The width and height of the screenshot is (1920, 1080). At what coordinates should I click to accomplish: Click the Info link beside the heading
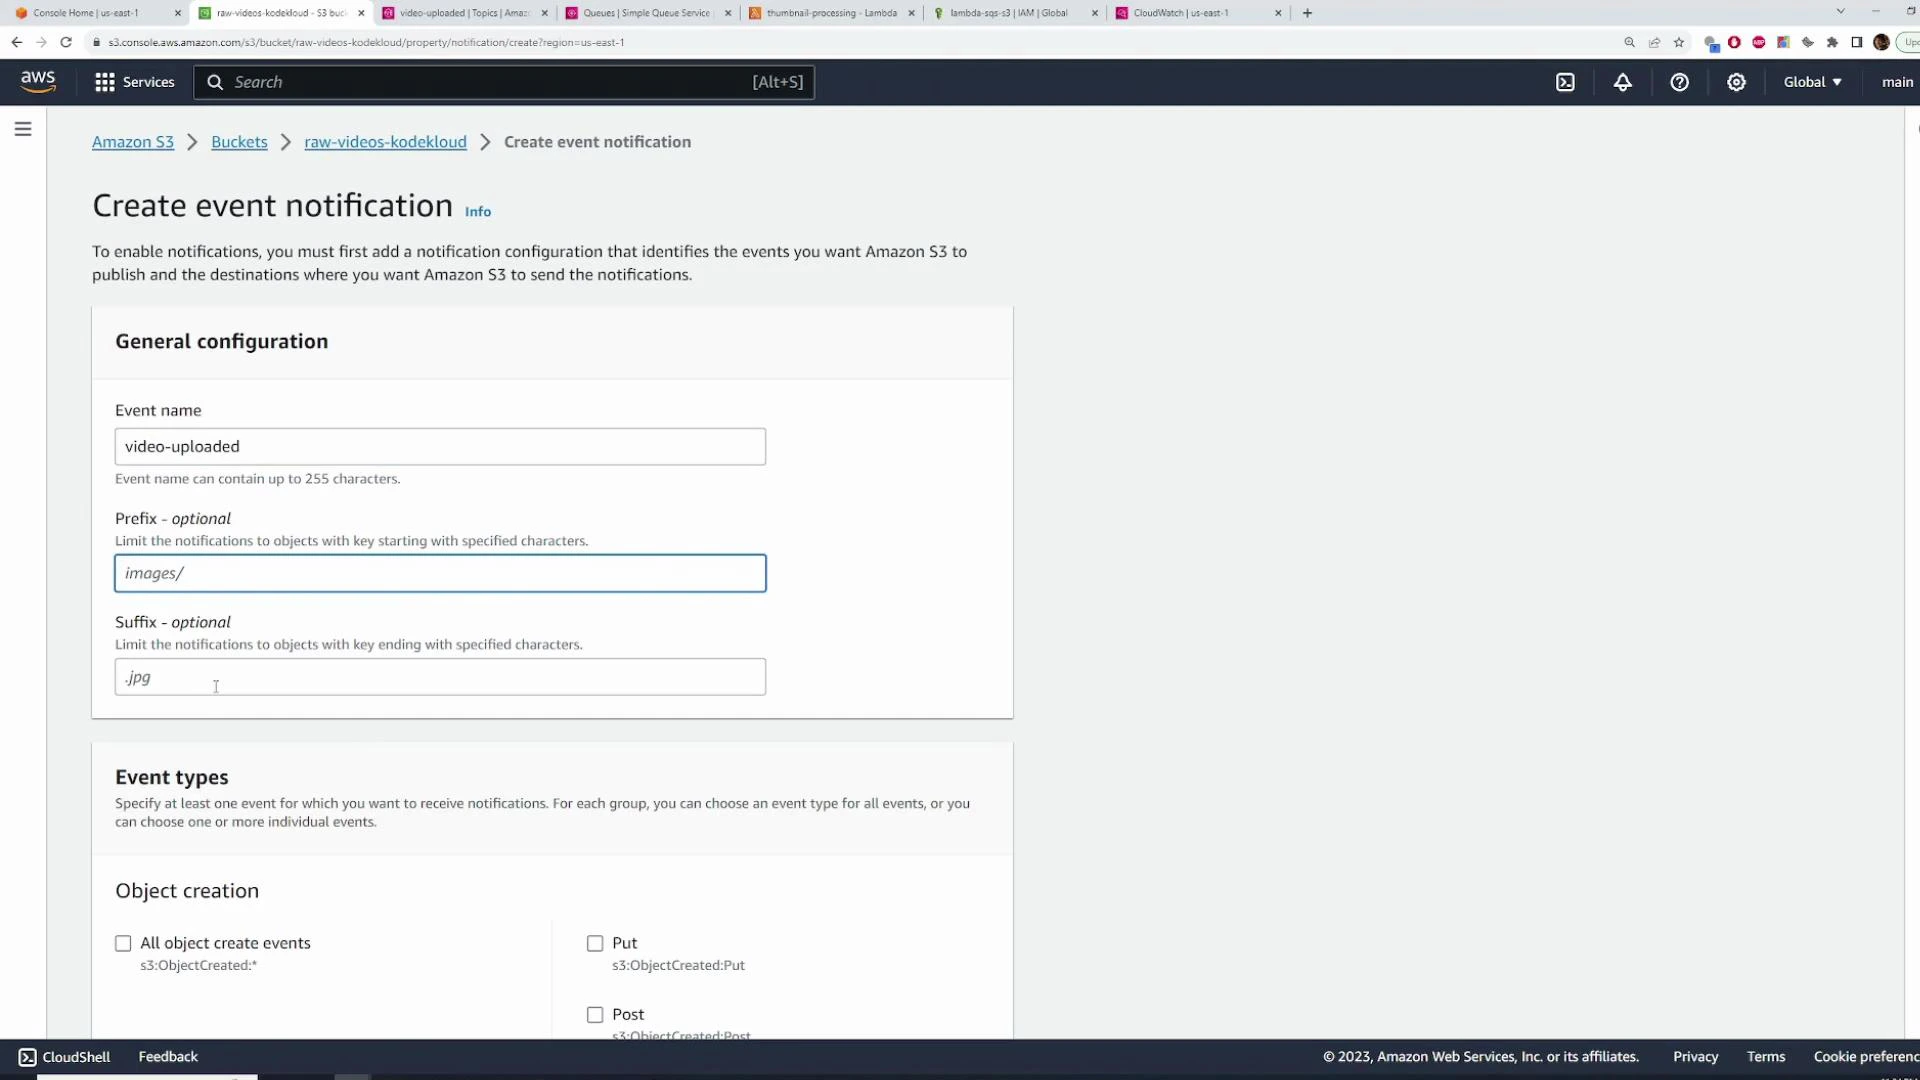[477, 211]
